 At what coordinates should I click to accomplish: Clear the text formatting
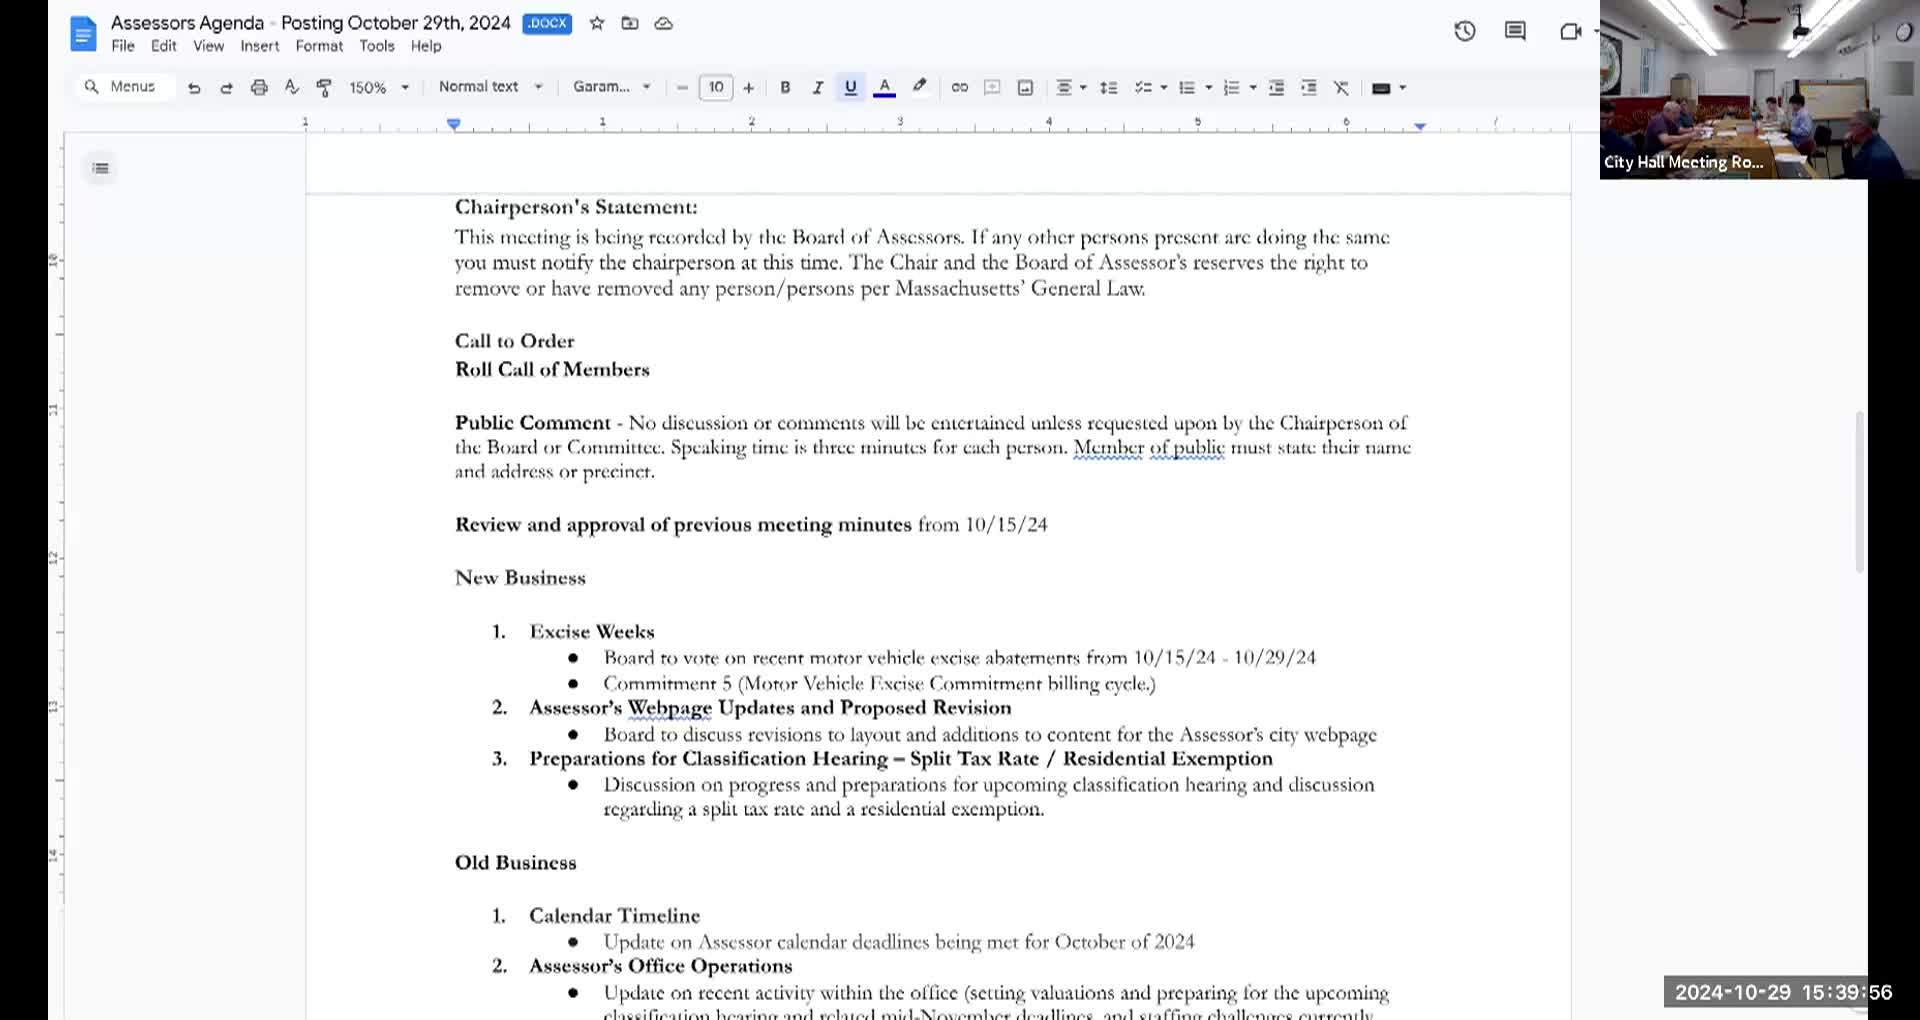tap(1342, 88)
